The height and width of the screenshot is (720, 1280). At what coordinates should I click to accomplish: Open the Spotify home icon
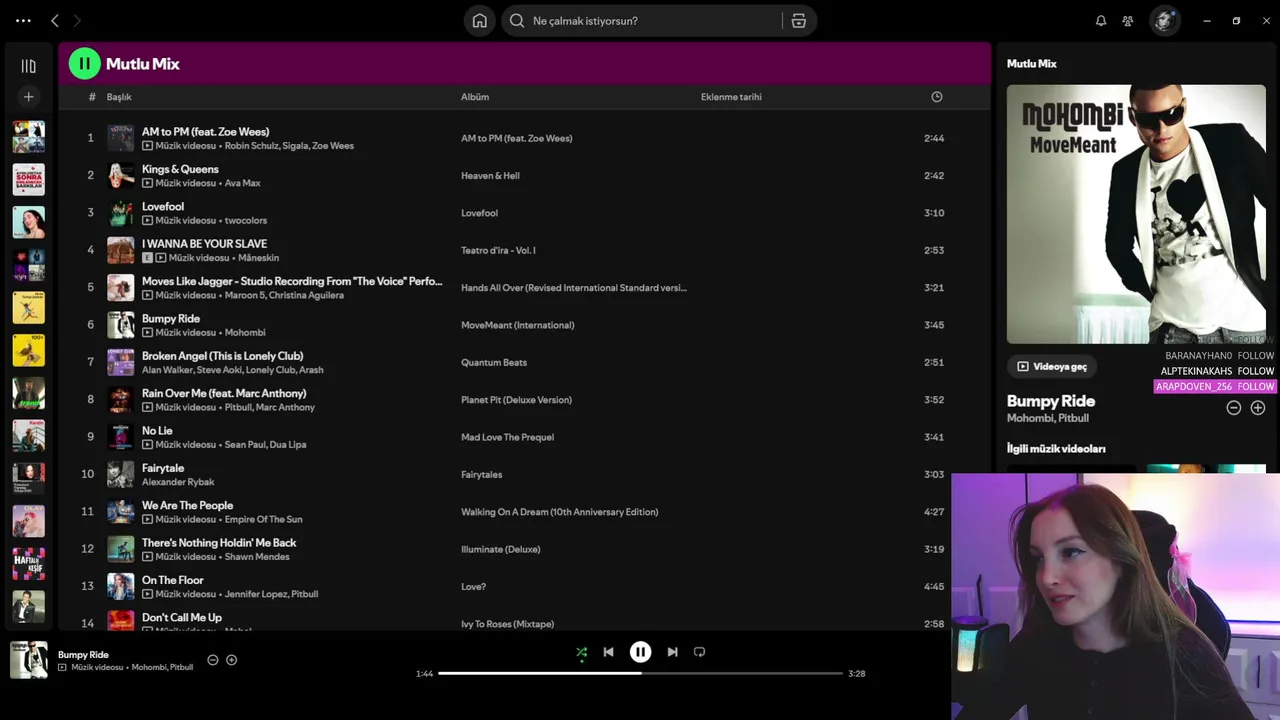pos(480,21)
